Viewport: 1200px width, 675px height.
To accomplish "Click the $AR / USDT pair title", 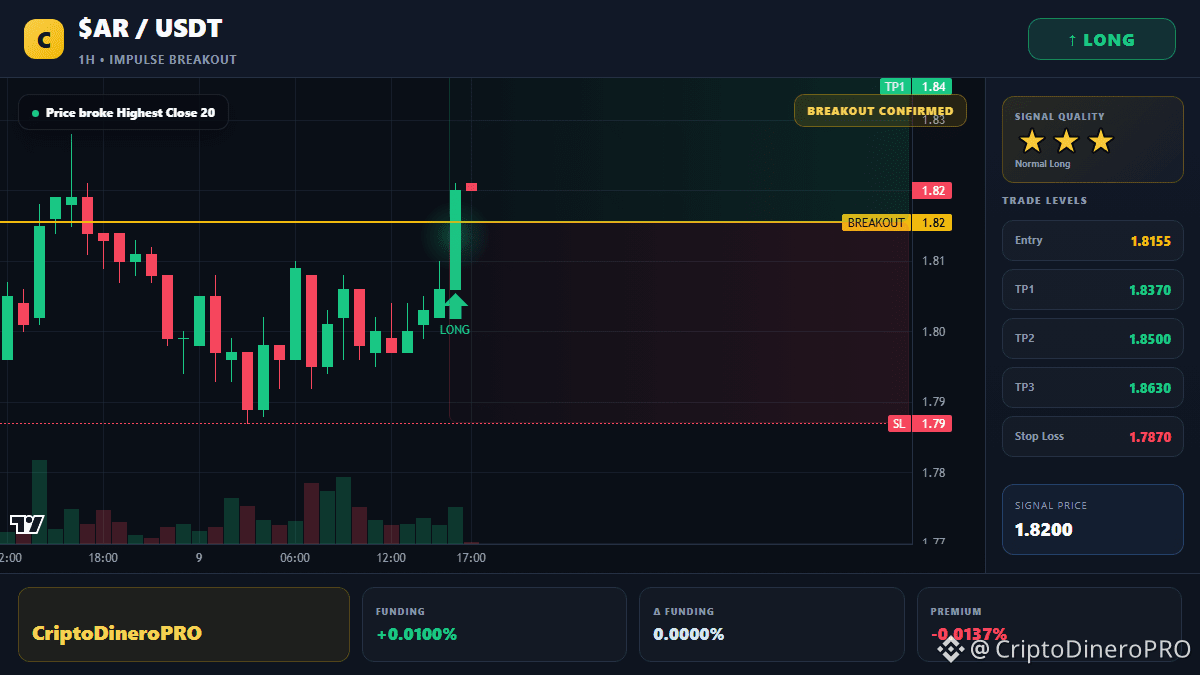I will click(150, 30).
